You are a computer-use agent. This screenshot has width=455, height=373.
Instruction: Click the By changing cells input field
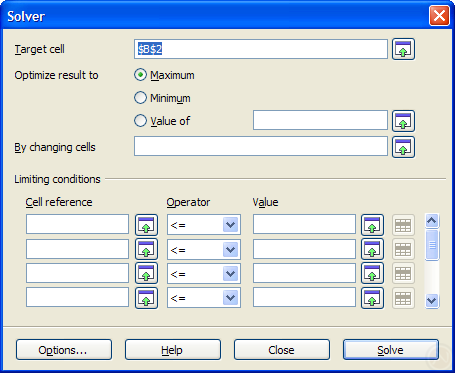click(x=261, y=146)
